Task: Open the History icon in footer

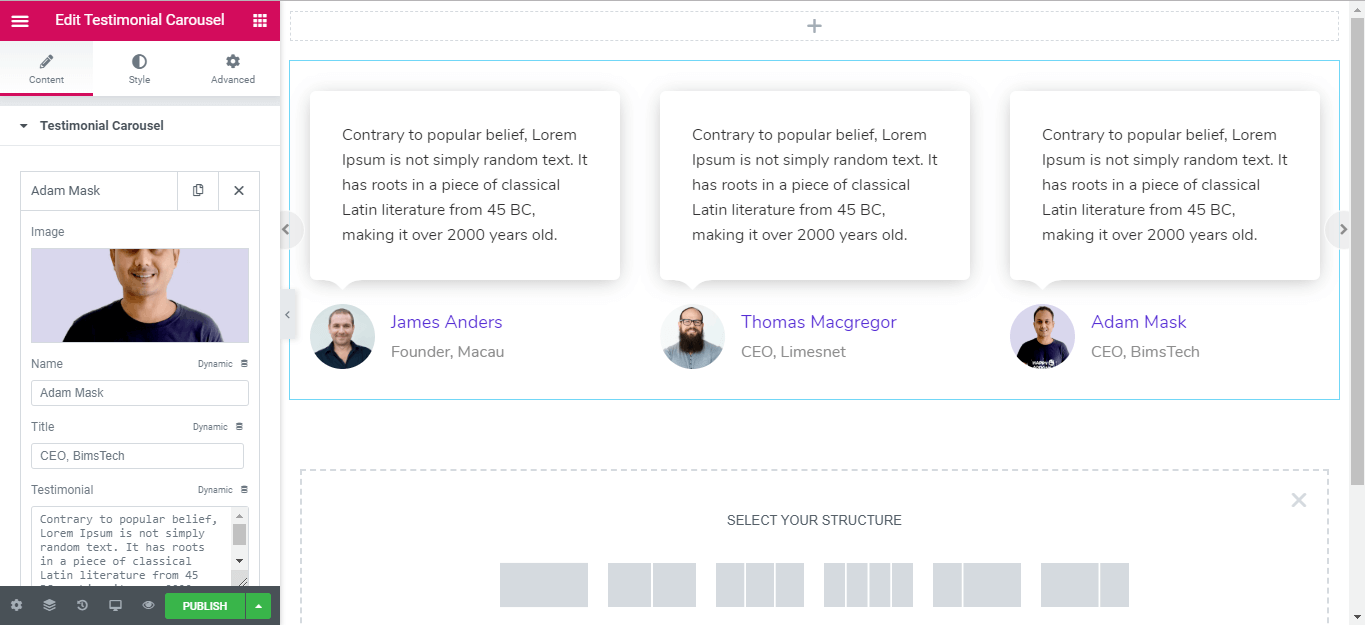Action: [82, 606]
